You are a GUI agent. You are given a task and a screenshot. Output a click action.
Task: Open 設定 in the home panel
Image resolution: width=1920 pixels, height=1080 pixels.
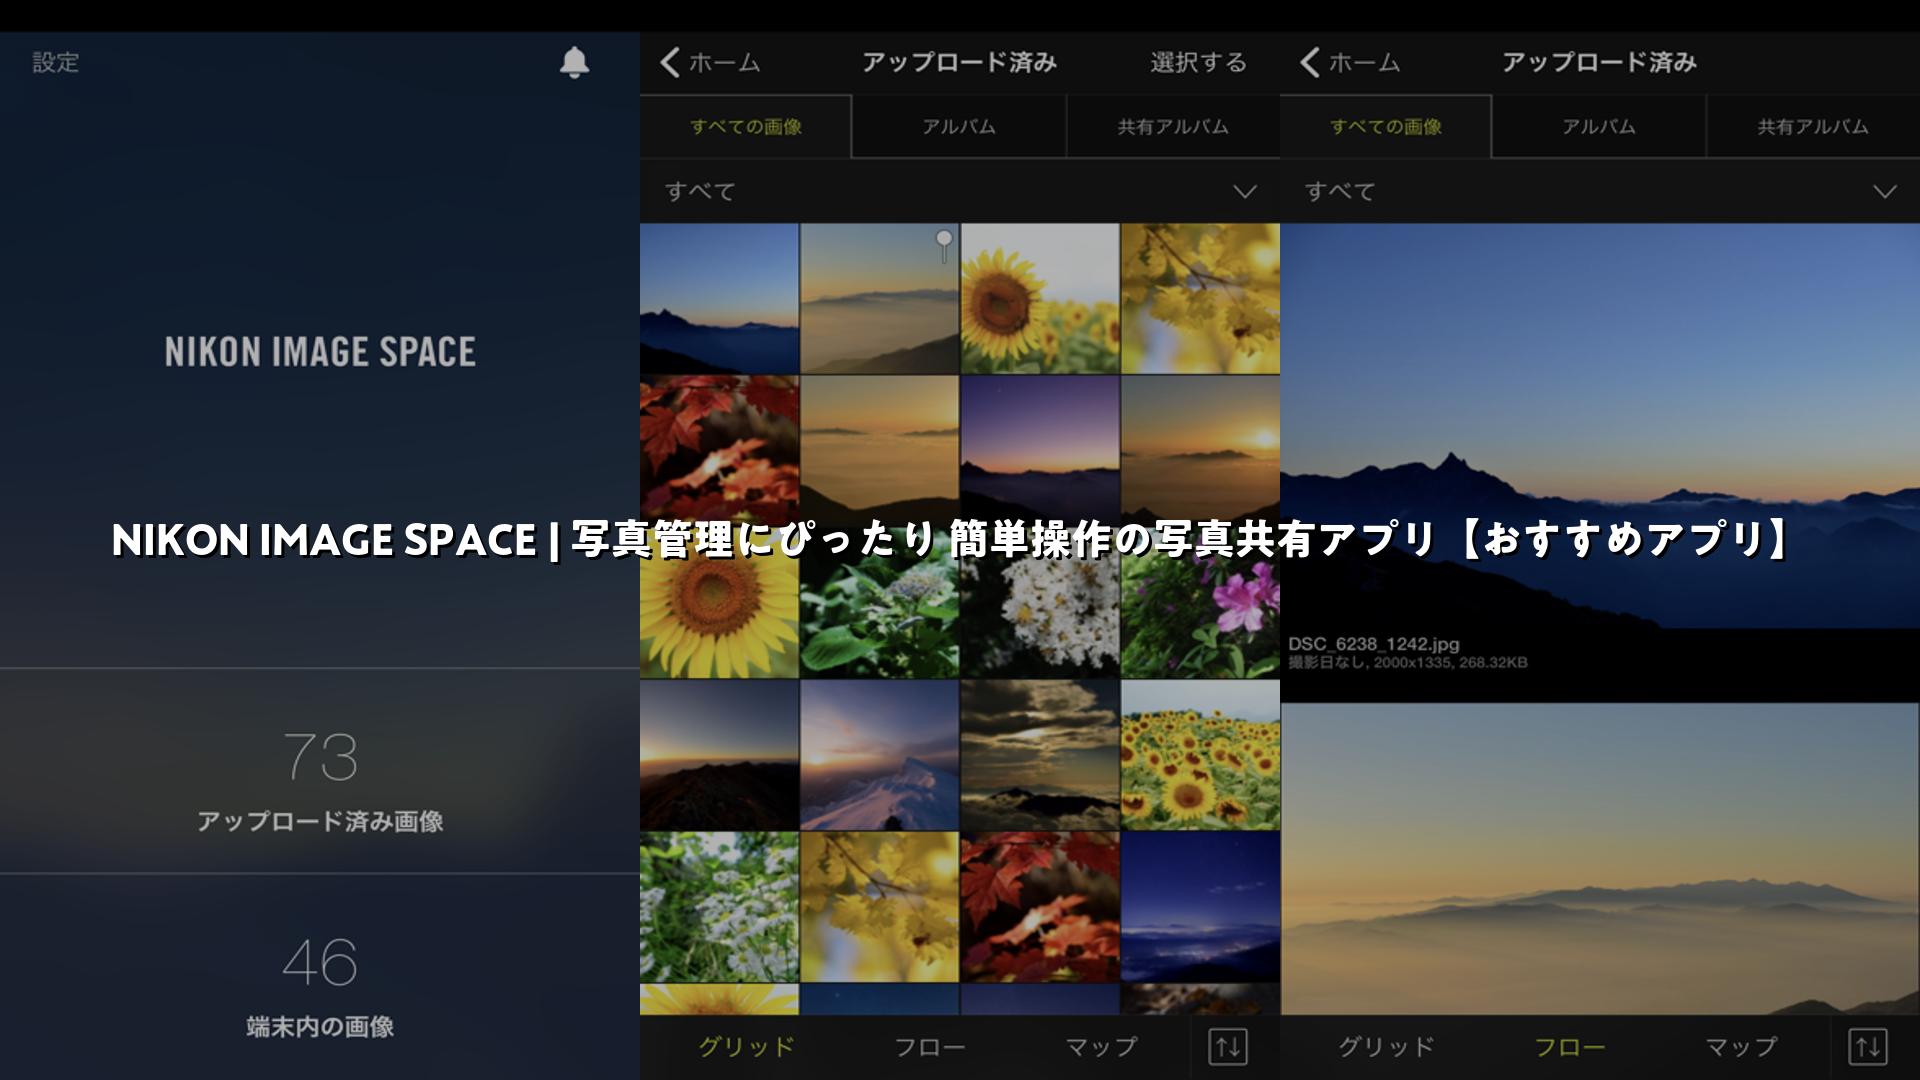pos(56,62)
